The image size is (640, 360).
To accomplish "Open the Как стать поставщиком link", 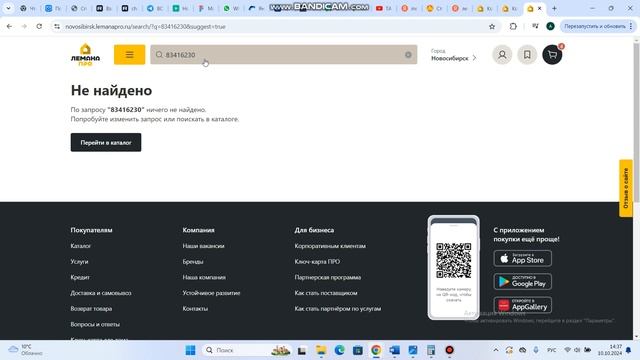I will (326, 293).
